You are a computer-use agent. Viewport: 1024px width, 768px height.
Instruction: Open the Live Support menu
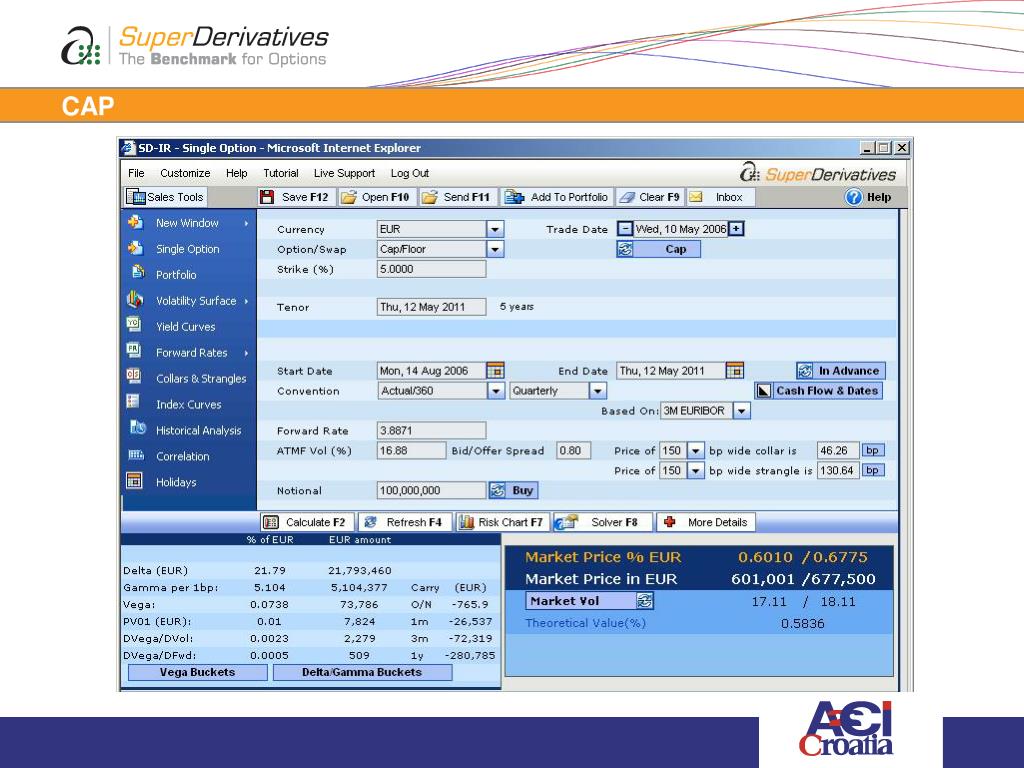pos(344,173)
